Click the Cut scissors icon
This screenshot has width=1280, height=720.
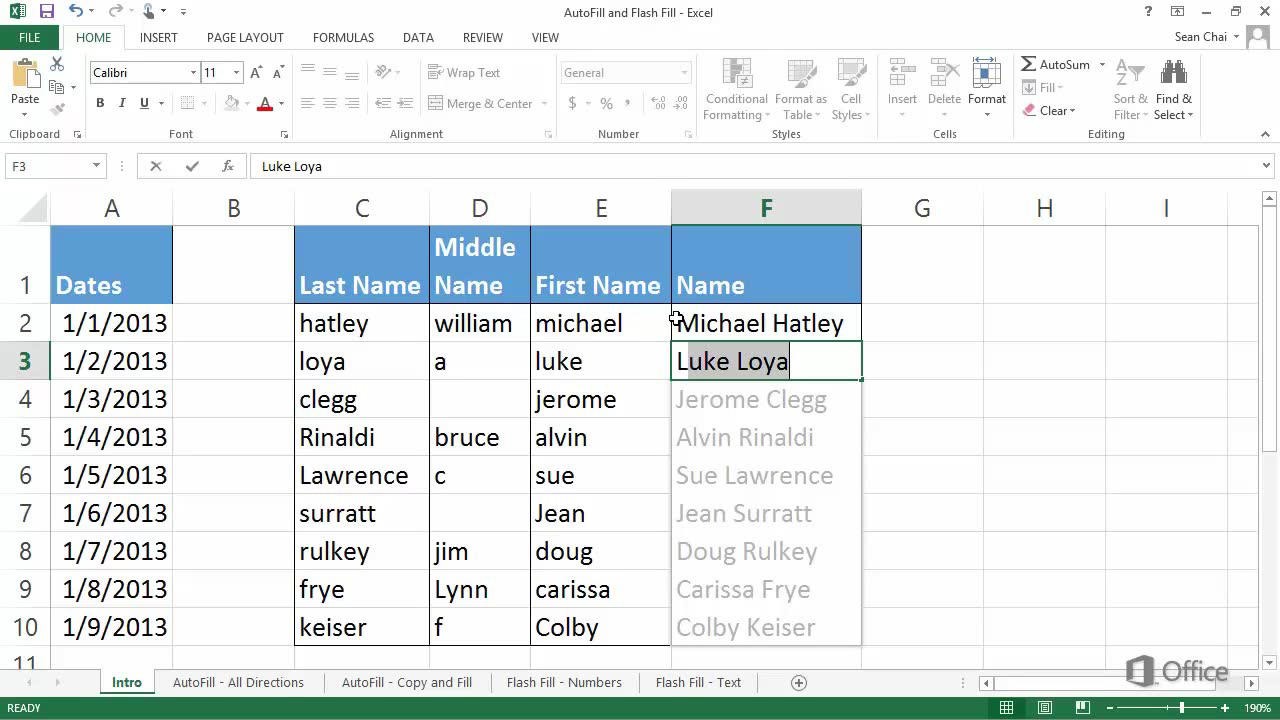click(57, 64)
